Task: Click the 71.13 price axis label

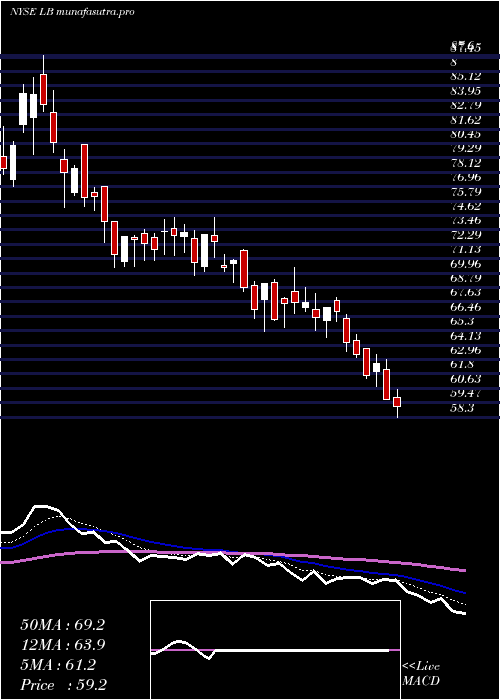Action: tap(466, 249)
